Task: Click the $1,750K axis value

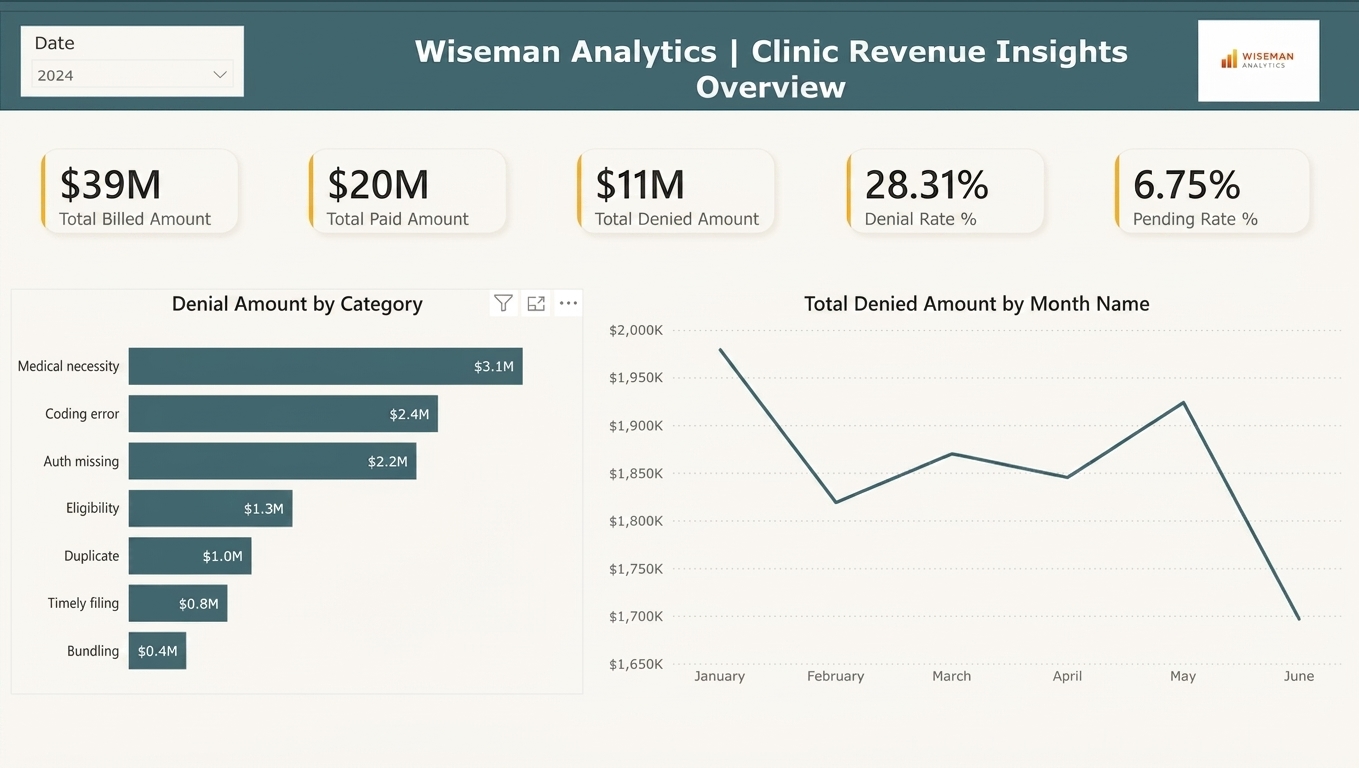Action: tap(636, 569)
